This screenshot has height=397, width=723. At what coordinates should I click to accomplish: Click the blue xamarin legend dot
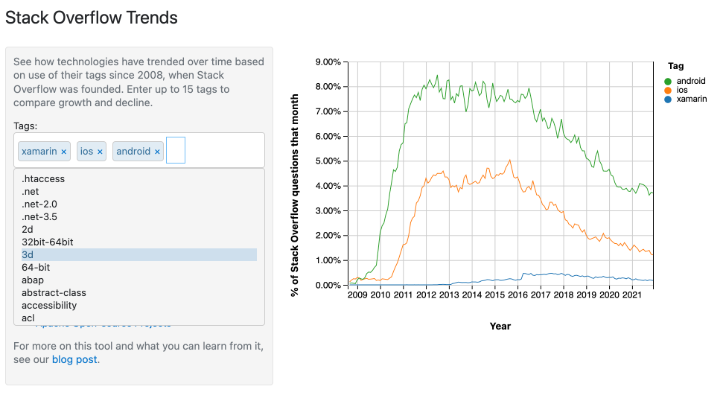[x=668, y=99]
